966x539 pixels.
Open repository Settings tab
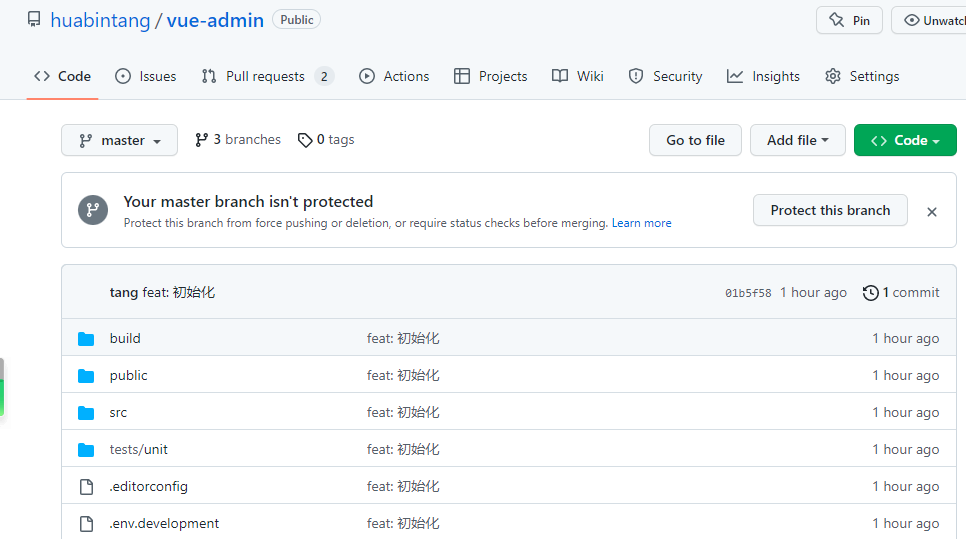coord(862,76)
